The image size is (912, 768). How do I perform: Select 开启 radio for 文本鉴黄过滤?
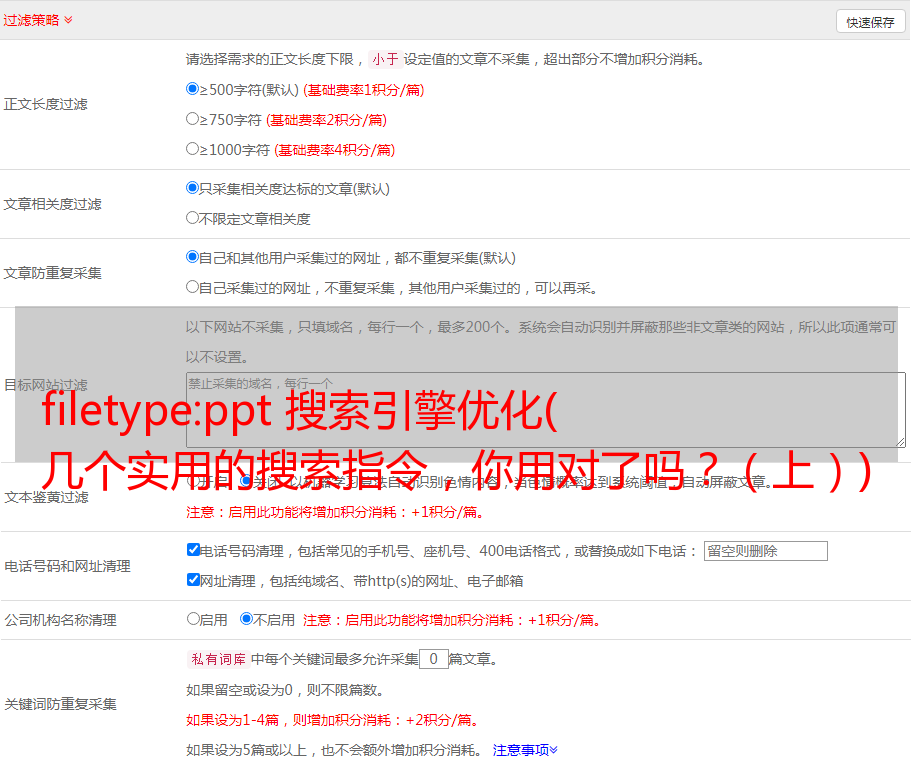pos(193,481)
